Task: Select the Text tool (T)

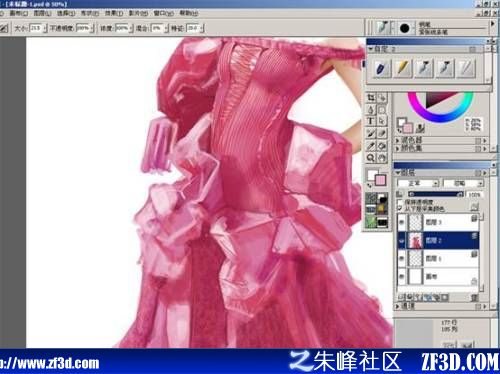Action: click(371, 122)
